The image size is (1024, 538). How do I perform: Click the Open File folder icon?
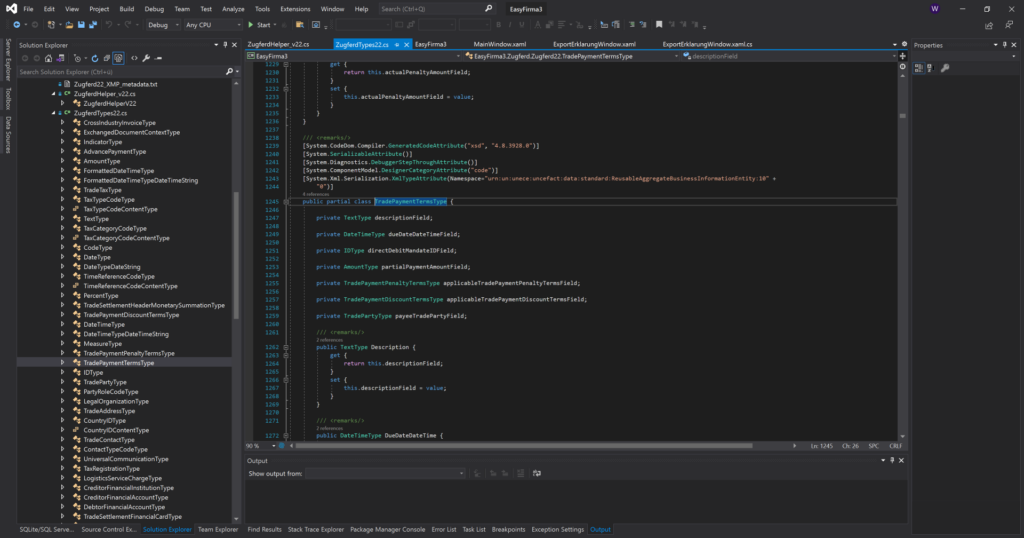pos(69,25)
